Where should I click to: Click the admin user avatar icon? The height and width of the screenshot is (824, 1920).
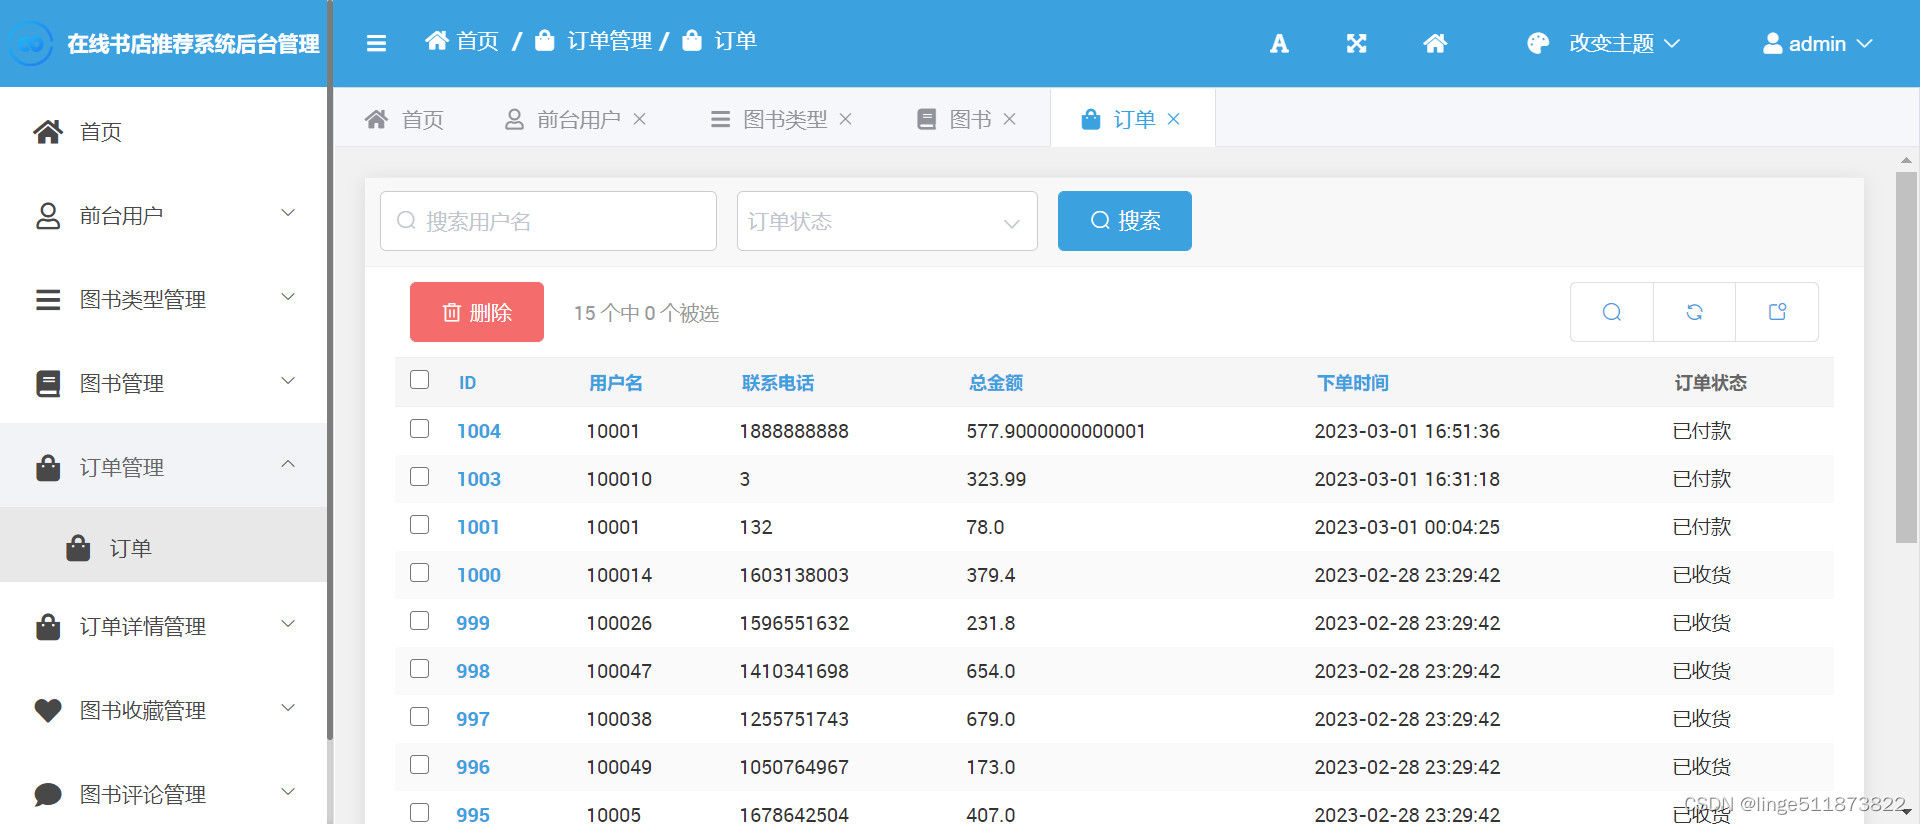click(1772, 43)
